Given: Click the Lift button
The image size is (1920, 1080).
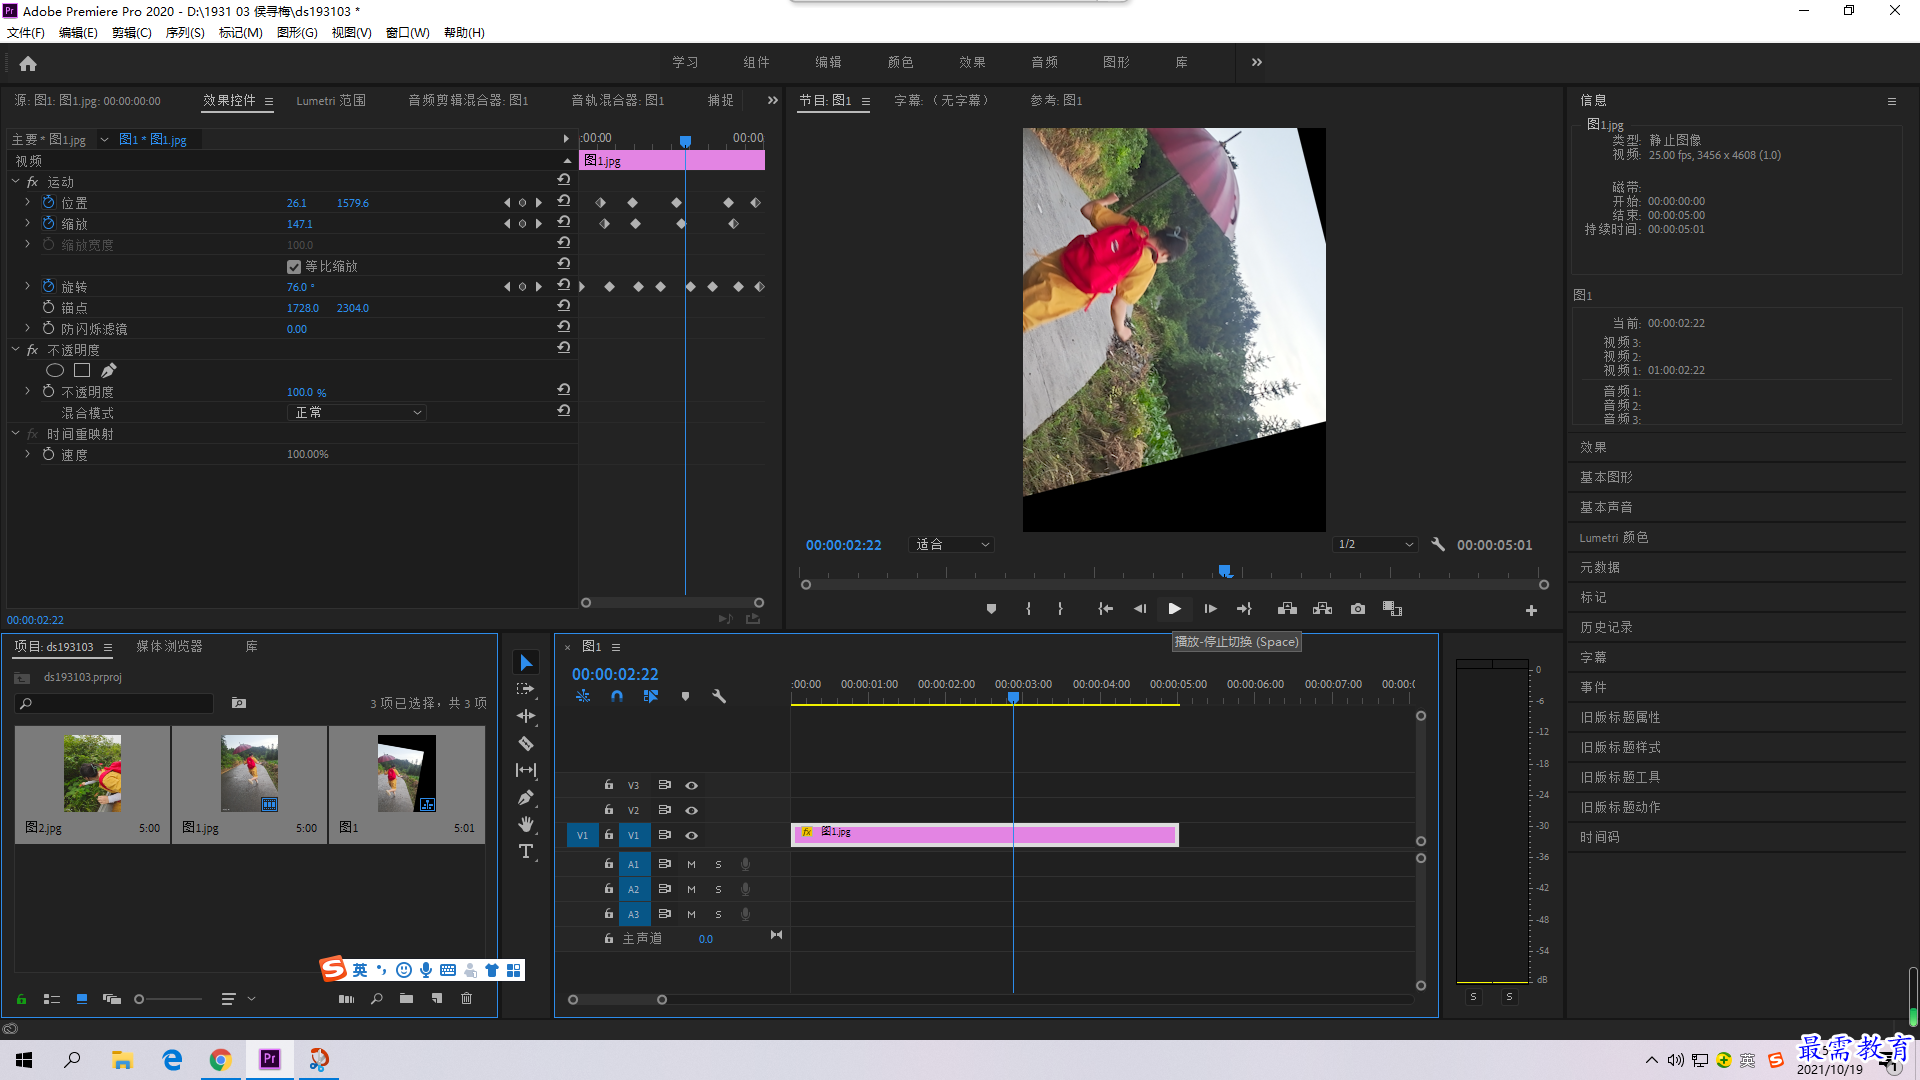Looking at the screenshot, I should click(x=1287, y=609).
